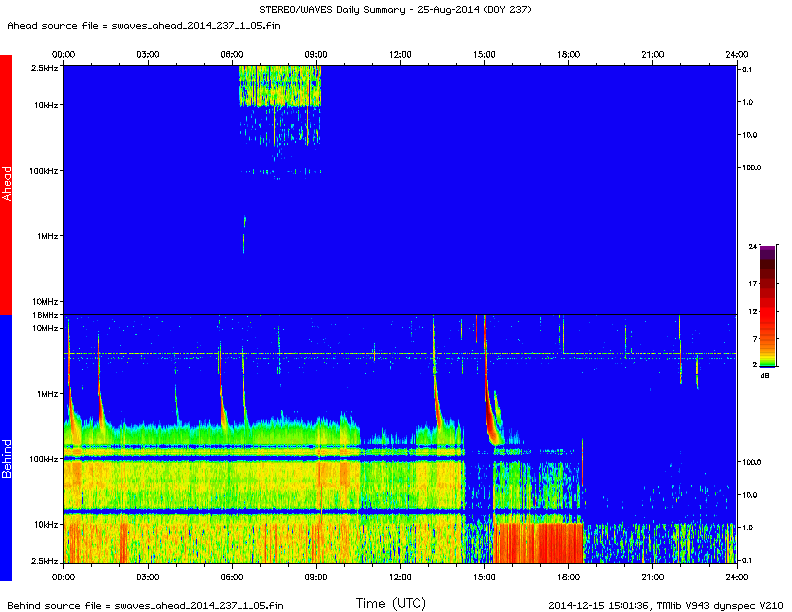Viewport: 792px width, 612px height.
Task: Click the Behind right axis 100.0 label
Action: pyautogui.click(x=751, y=462)
